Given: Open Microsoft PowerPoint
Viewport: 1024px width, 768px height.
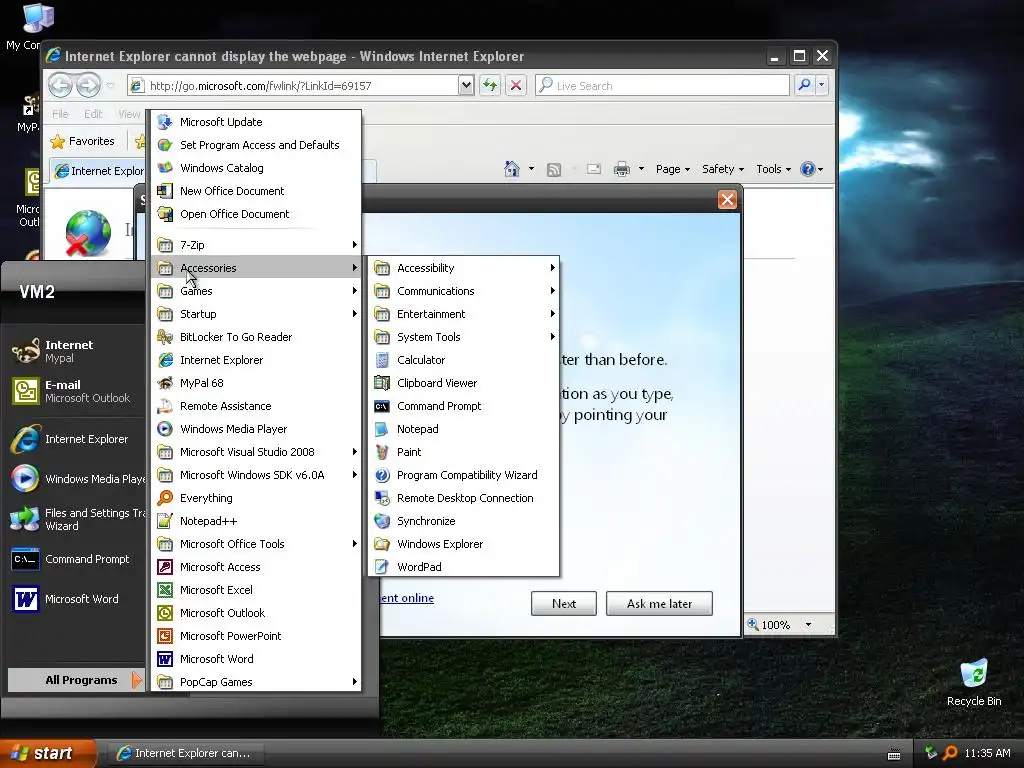Looking at the screenshot, I should (256, 635).
